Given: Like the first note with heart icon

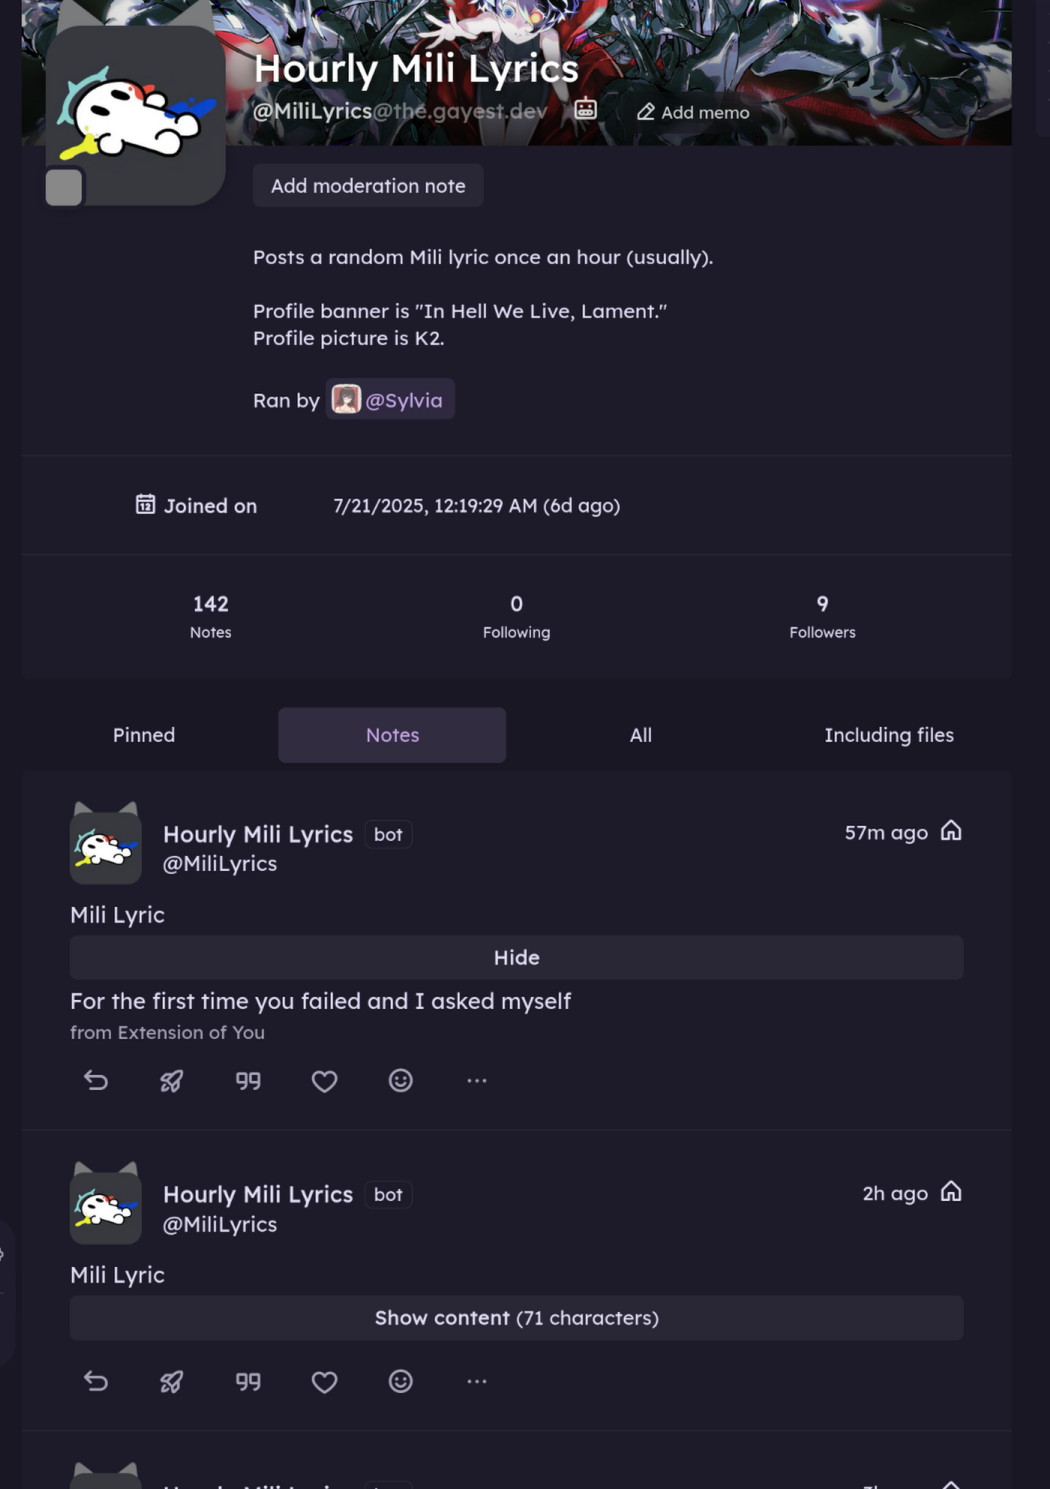Looking at the screenshot, I should click(x=324, y=1081).
